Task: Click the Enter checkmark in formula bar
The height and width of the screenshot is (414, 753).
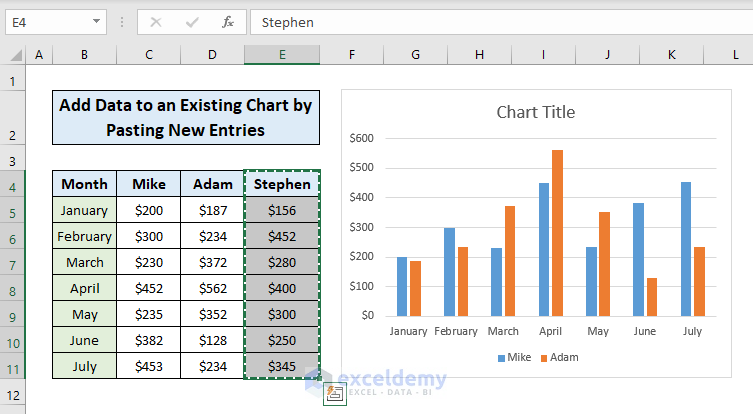Action: [x=192, y=21]
